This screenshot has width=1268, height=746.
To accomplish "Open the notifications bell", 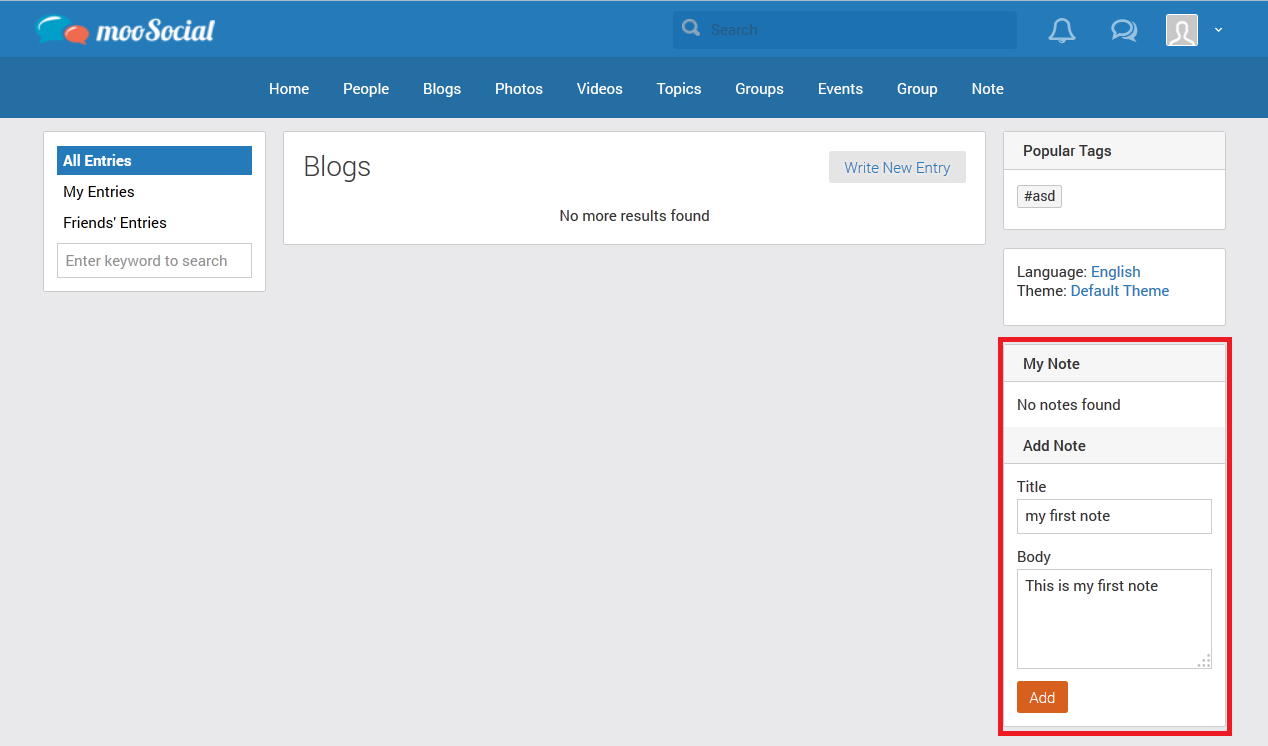I will (1061, 30).
